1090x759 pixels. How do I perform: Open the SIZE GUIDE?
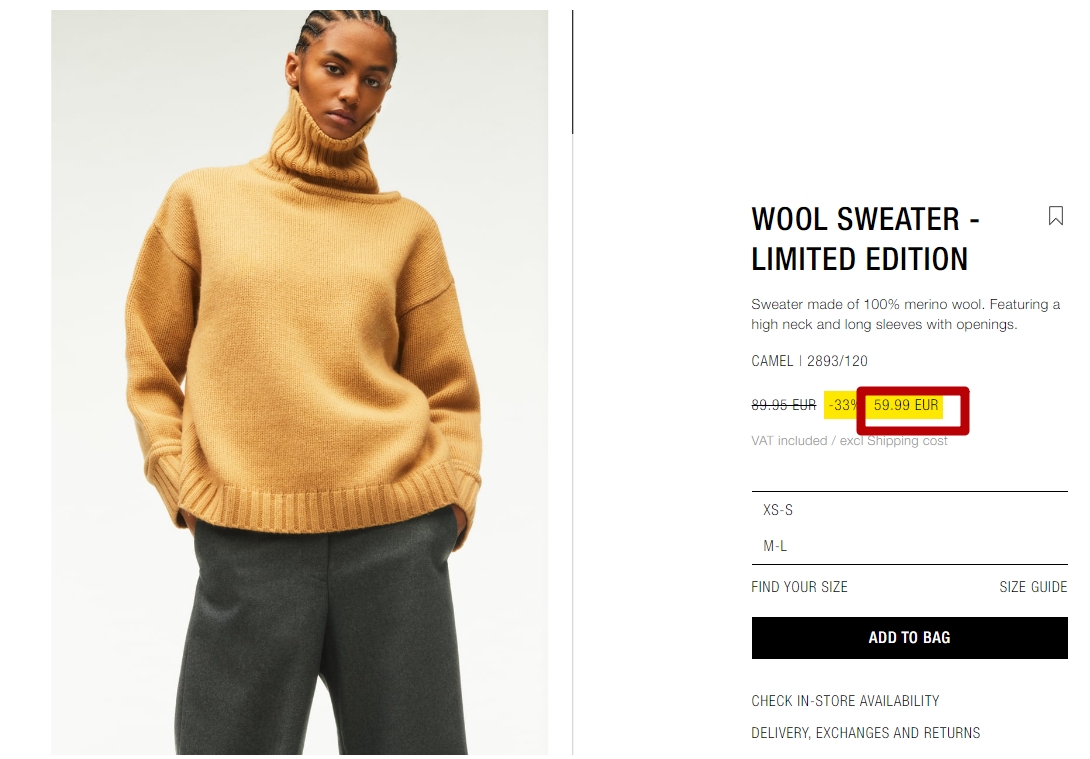click(1033, 587)
